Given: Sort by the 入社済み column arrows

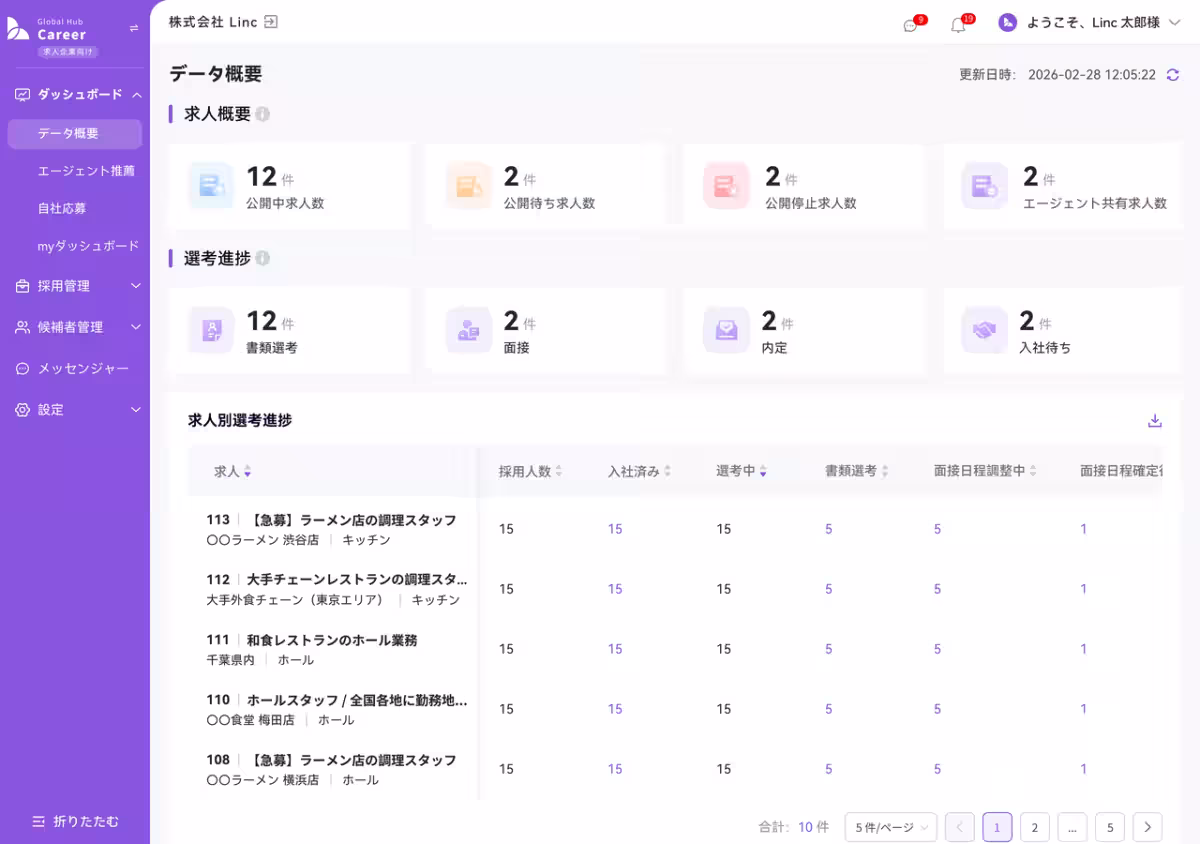Looking at the screenshot, I should click(x=667, y=472).
